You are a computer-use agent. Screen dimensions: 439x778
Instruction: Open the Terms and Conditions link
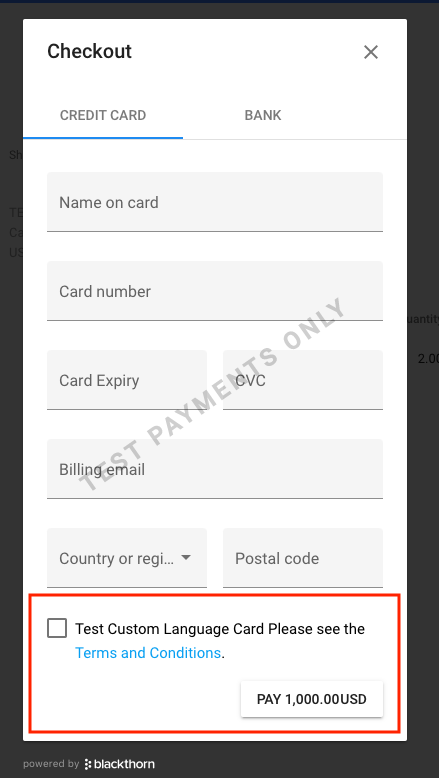pyautogui.click(x=148, y=652)
